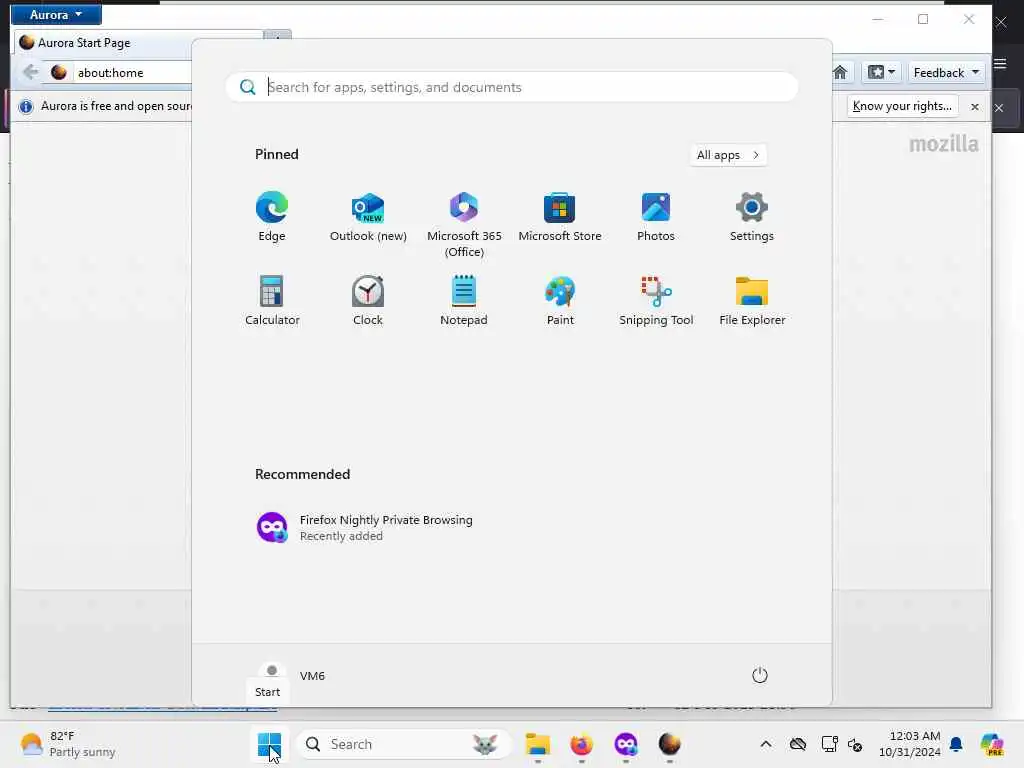The width and height of the screenshot is (1024, 768).
Task: Click the Windows Start button on taskbar
Action: (x=269, y=744)
